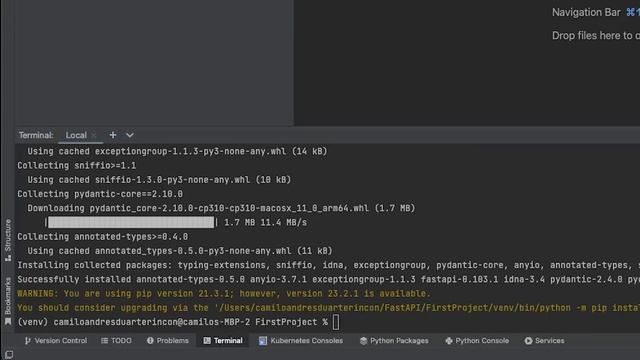
Task: Click the 'You should consider upgrading' line
Action: [329, 308]
